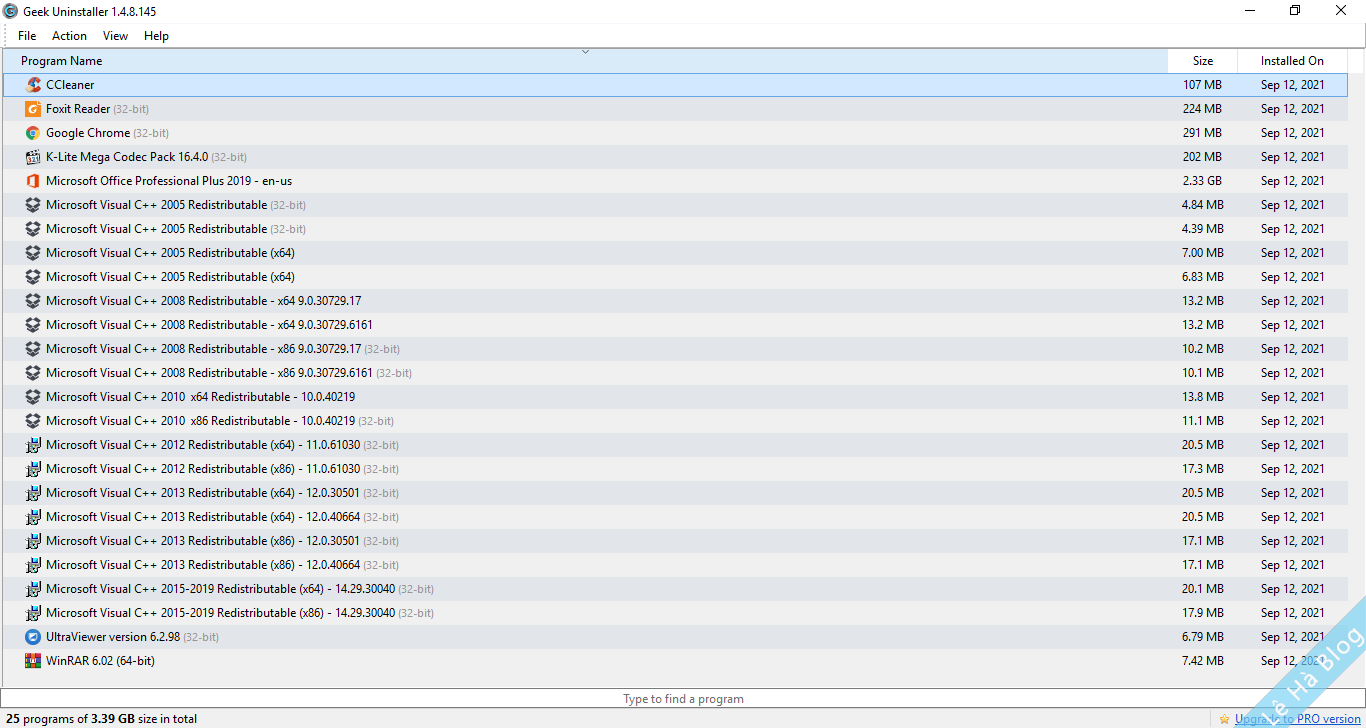
Task: Click the UltraViewer icon
Action: pos(33,636)
